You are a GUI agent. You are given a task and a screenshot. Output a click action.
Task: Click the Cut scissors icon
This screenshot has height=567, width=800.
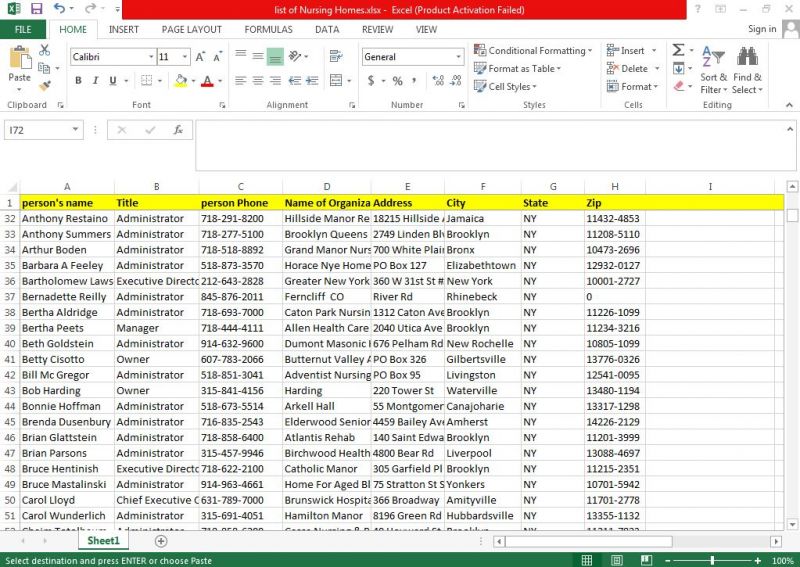pos(45,50)
